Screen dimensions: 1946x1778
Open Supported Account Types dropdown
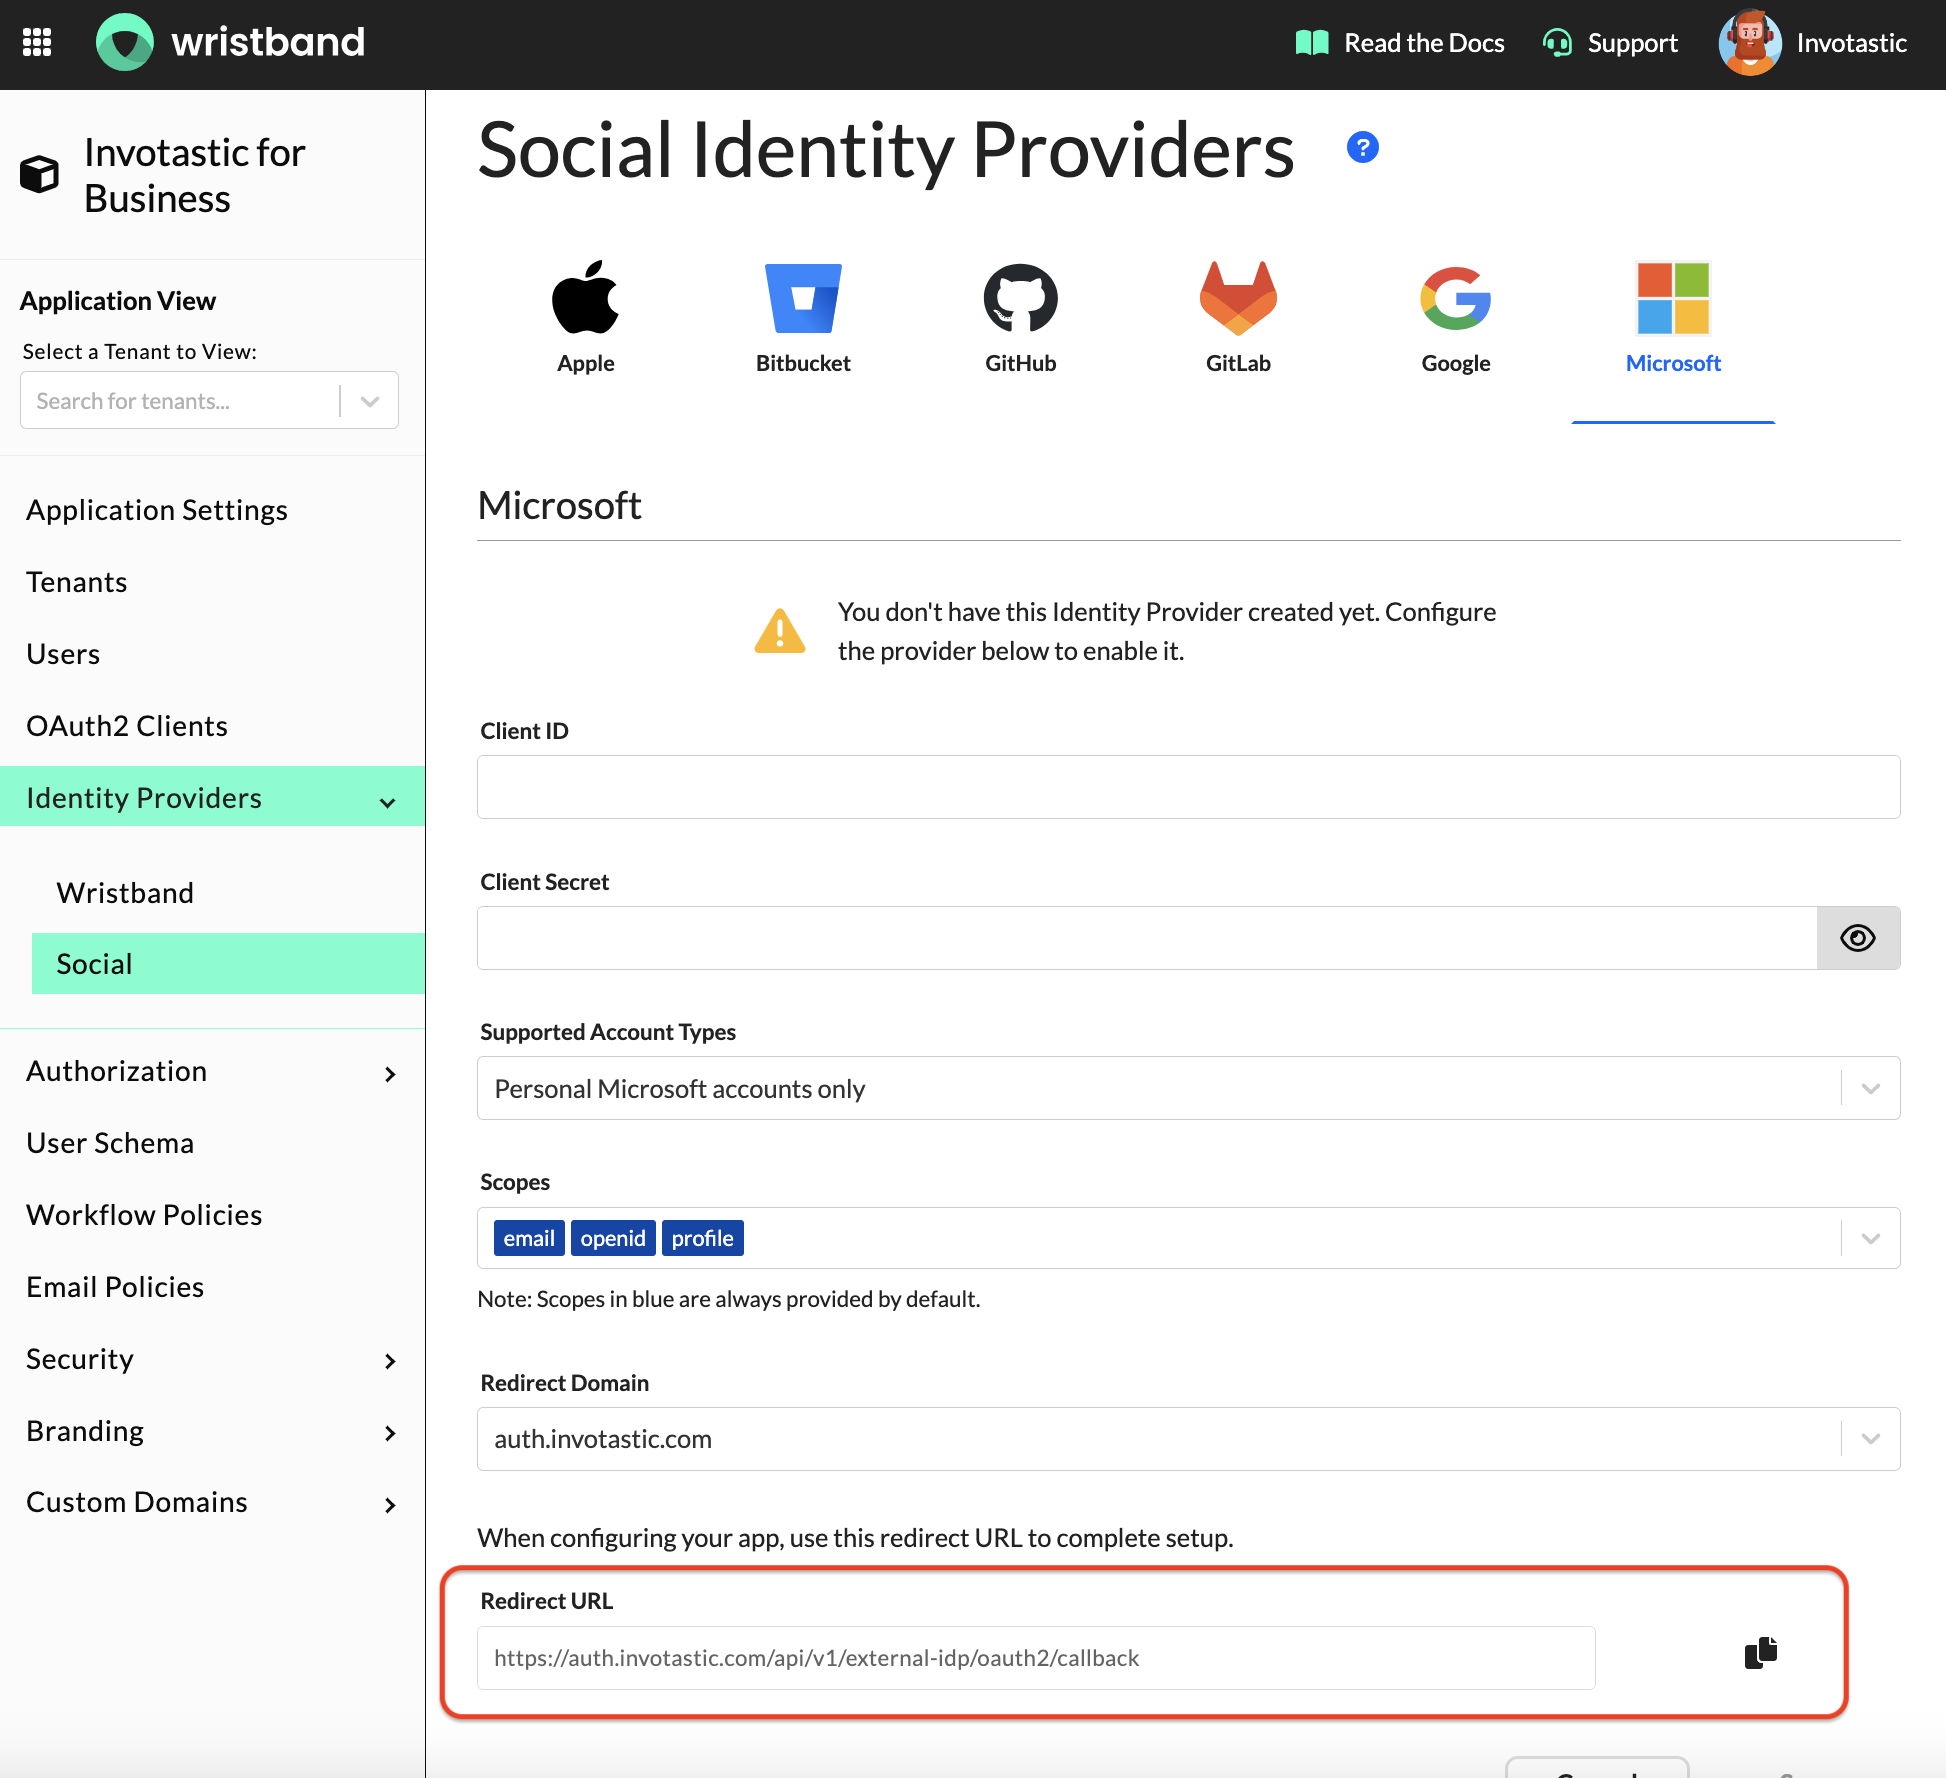[1188, 1088]
